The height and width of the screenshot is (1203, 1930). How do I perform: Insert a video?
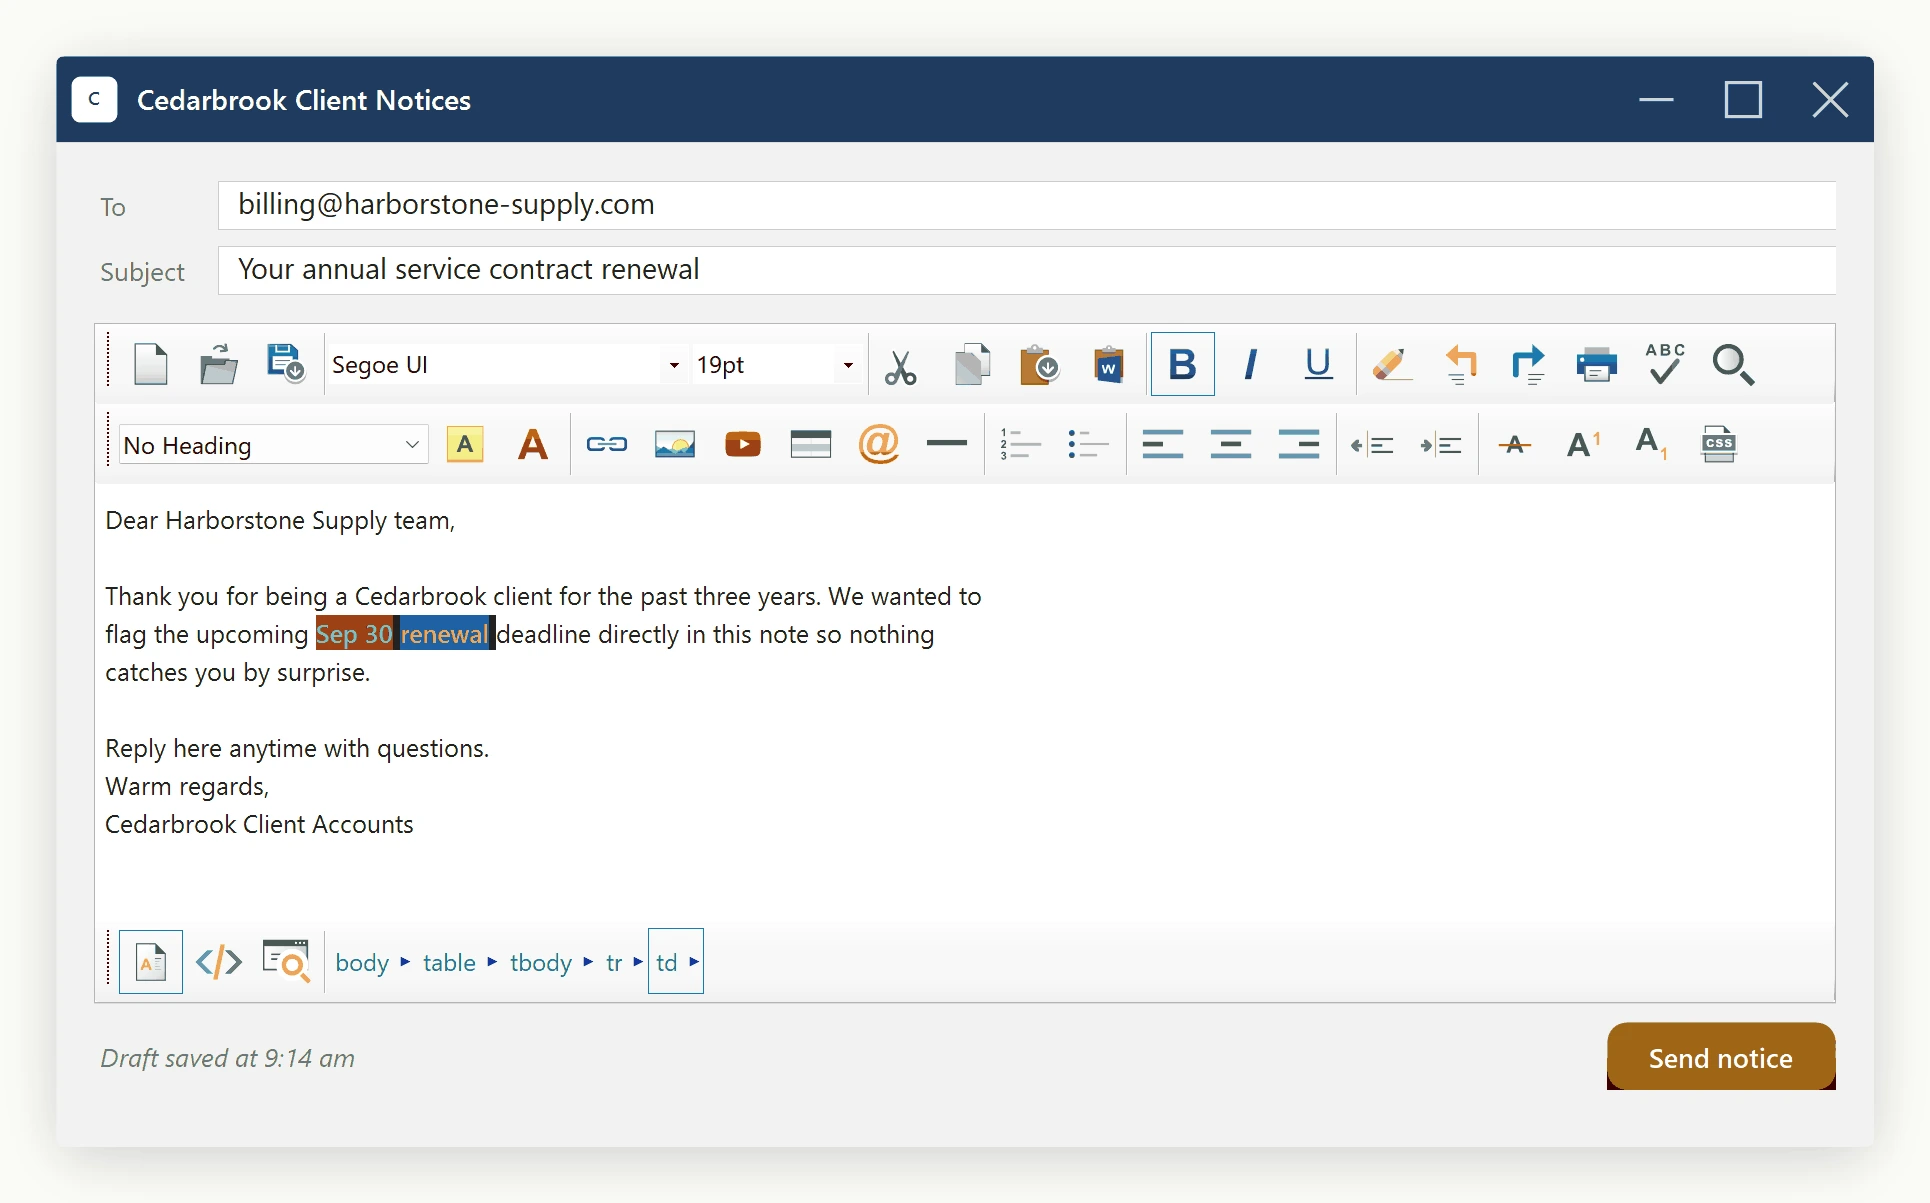743,445
